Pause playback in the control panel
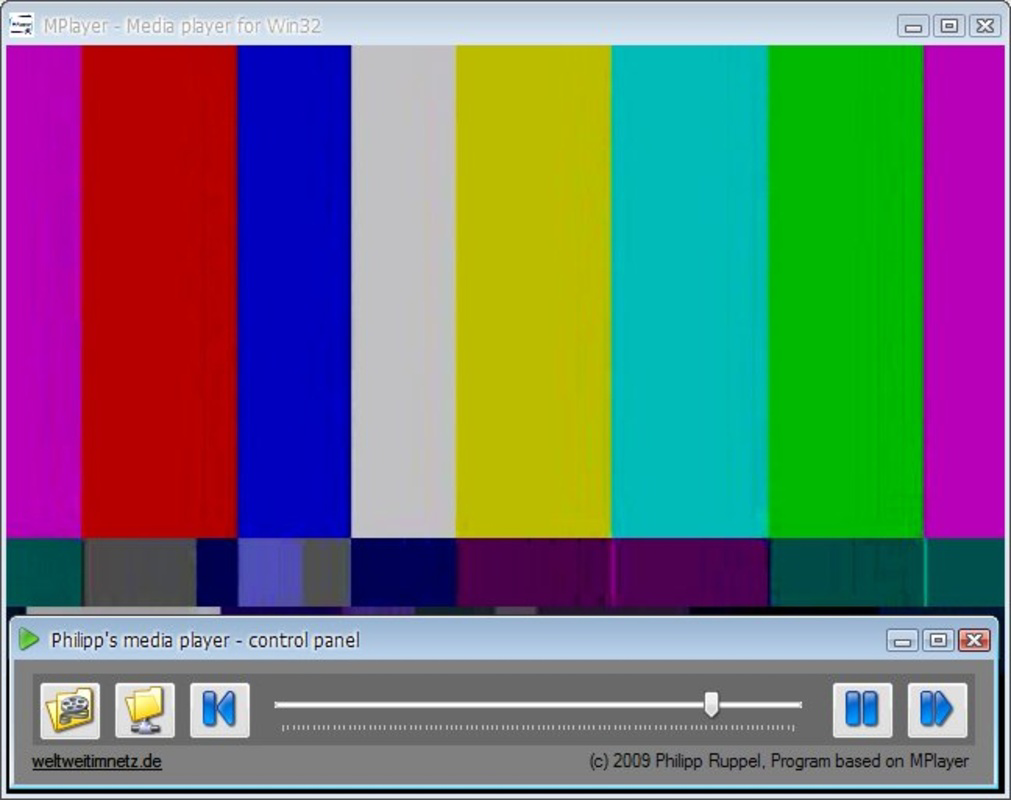The image size is (1011, 800). pyautogui.click(x=862, y=710)
